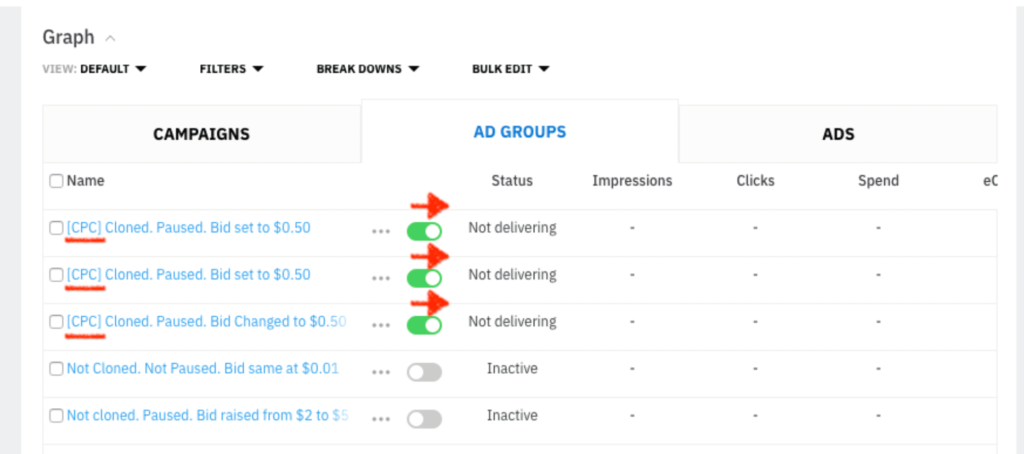Viewport: 1024px width, 454px height.
Task: Open '[CPC] Cloned. Paused. Bid Changed to $0.50' link
Action: pos(206,322)
